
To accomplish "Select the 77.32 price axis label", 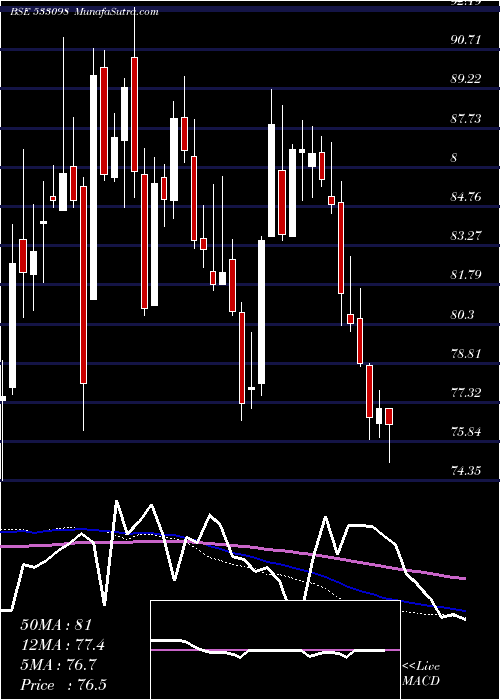I will coord(466,393).
